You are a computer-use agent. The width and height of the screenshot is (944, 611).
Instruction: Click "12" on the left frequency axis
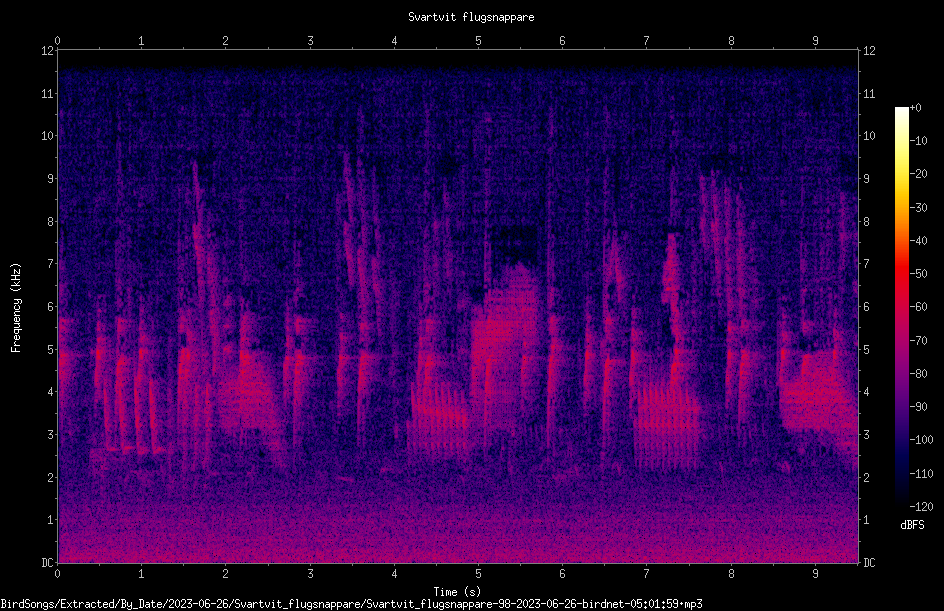pos(48,51)
